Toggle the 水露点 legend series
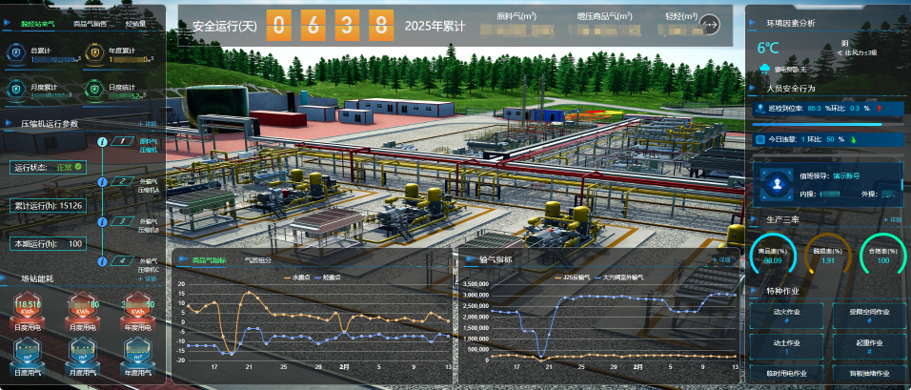 (x=296, y=277)
